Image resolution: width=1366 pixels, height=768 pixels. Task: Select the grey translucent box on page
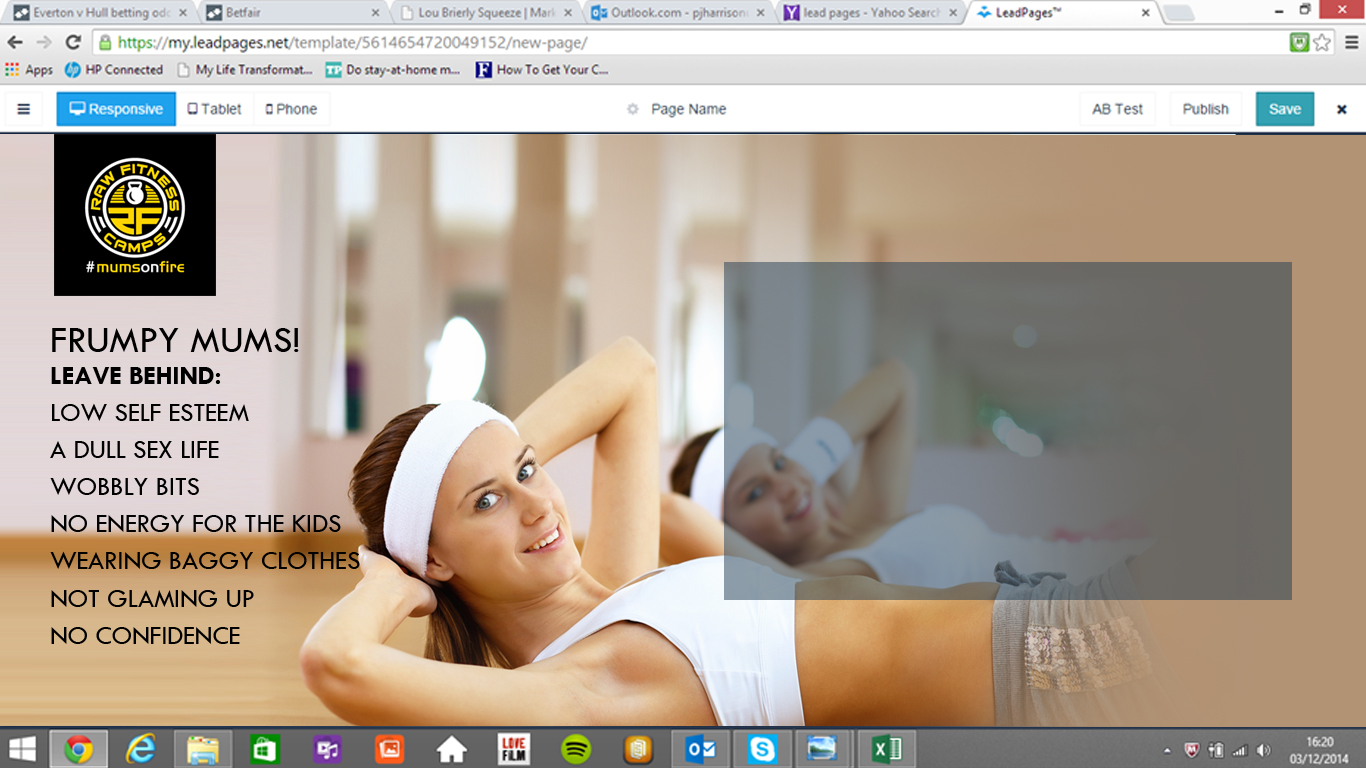pyautogui.click(x=1008, y=431)
